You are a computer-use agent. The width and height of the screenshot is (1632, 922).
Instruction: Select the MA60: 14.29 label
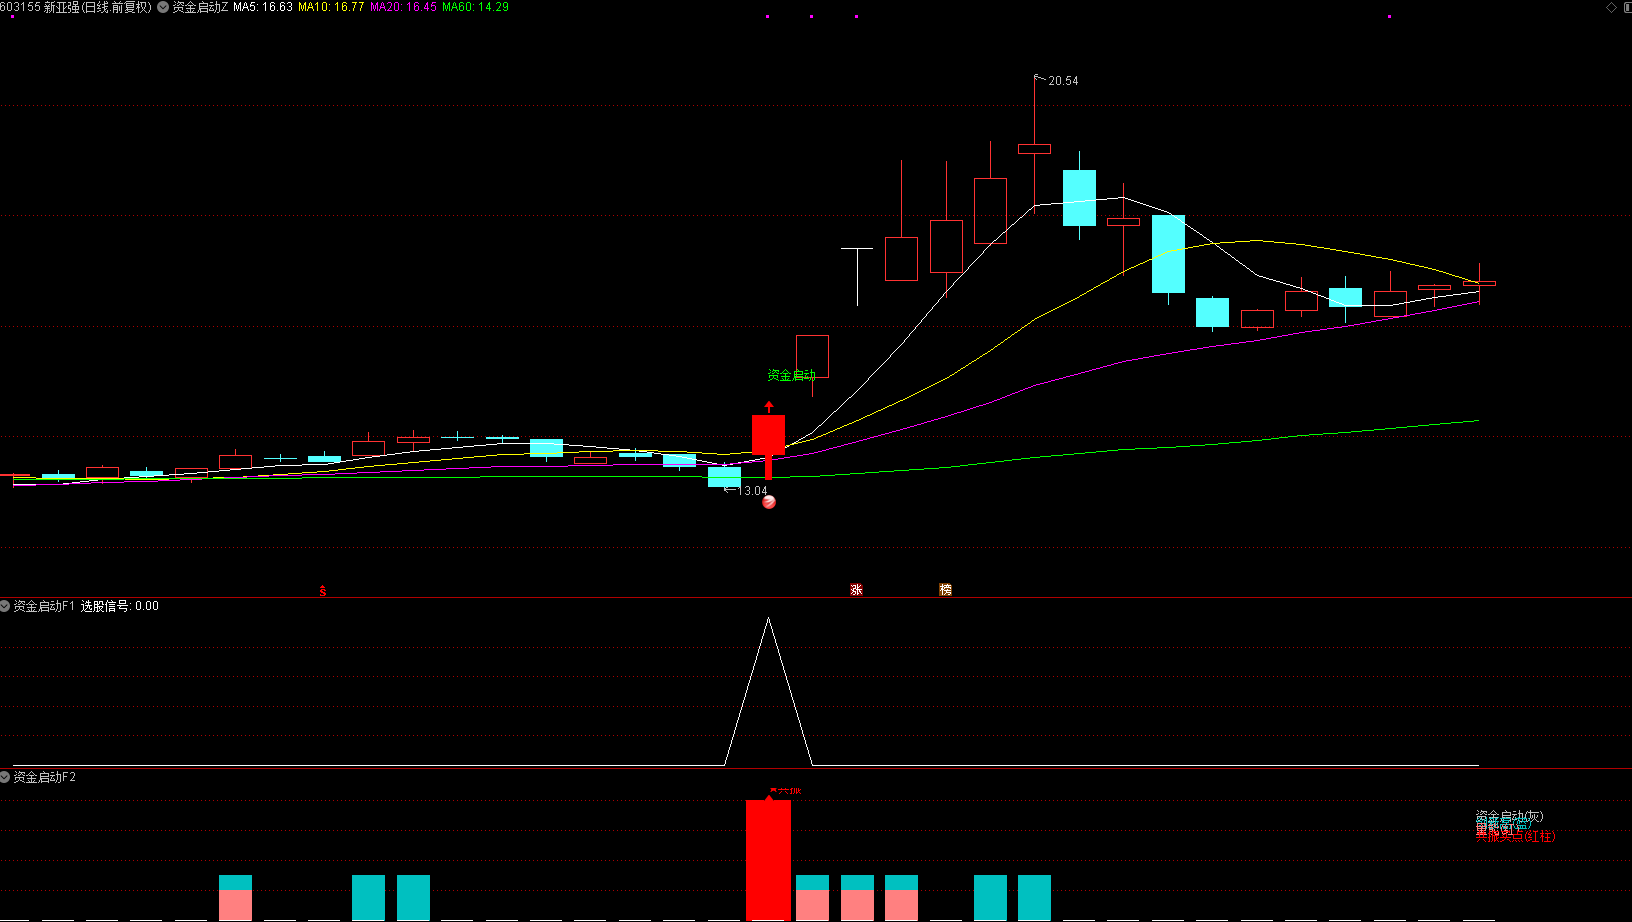click(x=475, y=7)
